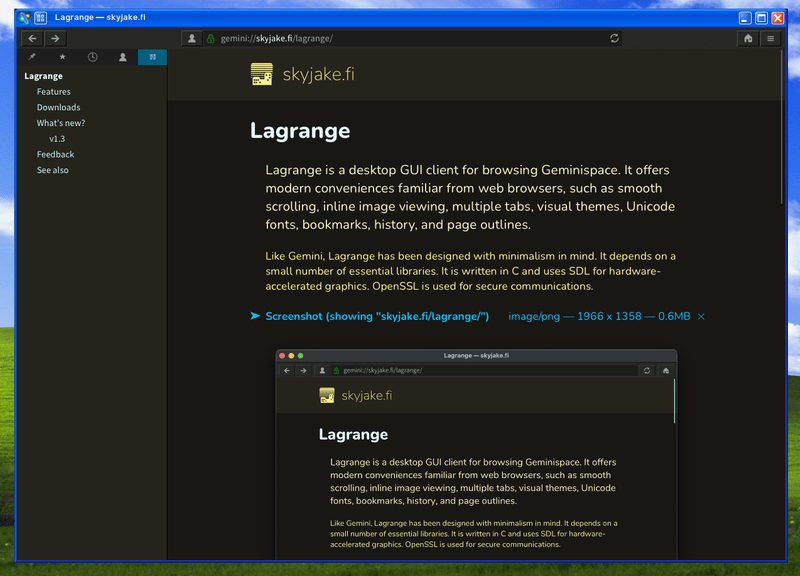Click the page vertical scrollbar
Image resolution: width=800 pixels, height=576 pixels.
781,128
